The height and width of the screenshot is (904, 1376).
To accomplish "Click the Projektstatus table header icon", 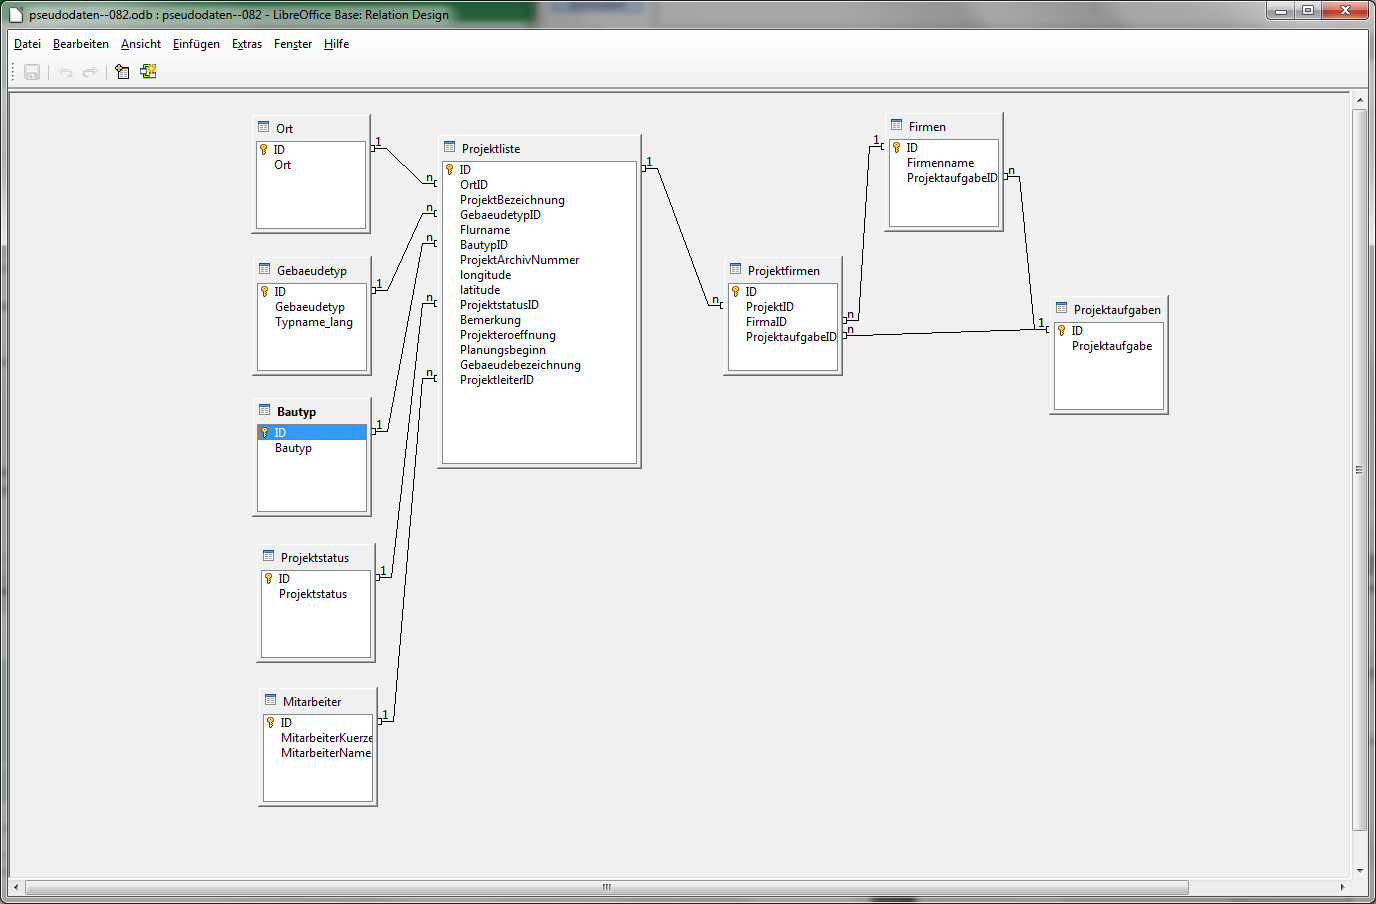I will click(x=269, y=556).
